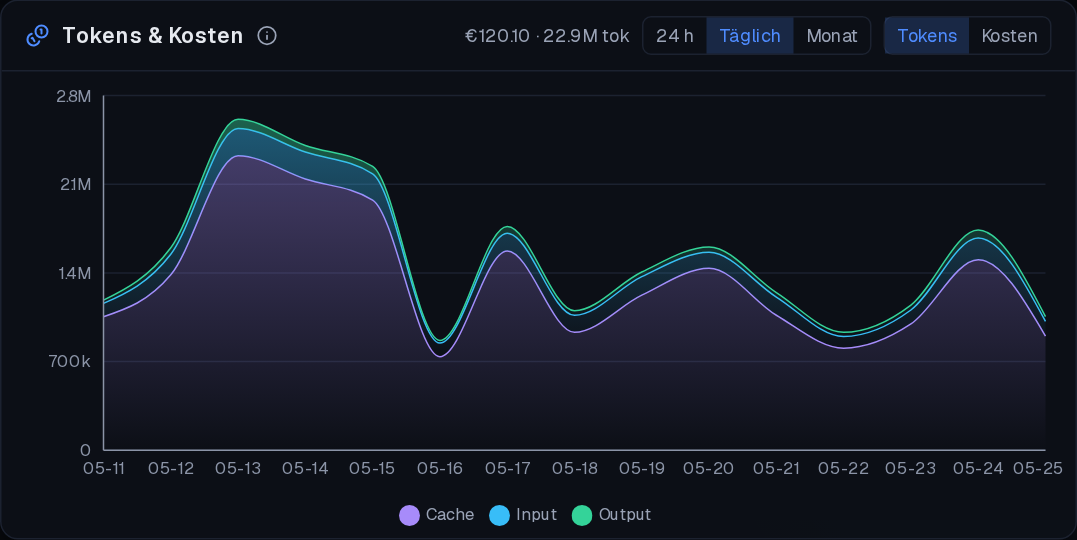Screen dimensions: 1077x540
Task: Click the €120.10 · 22.9M tok summary
Action: pos(547,36)
